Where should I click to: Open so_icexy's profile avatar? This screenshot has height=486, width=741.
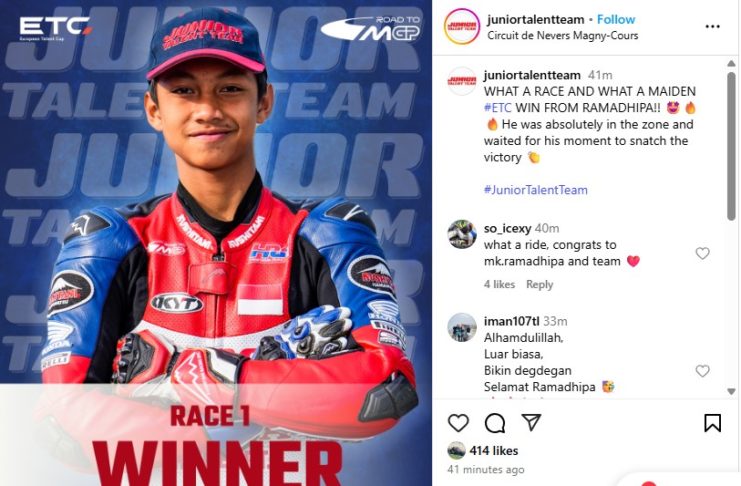click(x=462, y=234)
